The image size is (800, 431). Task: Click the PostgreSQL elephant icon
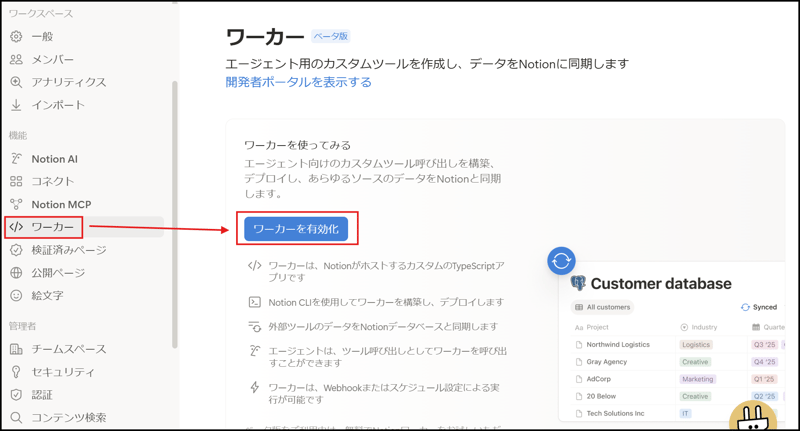point(578,283)
